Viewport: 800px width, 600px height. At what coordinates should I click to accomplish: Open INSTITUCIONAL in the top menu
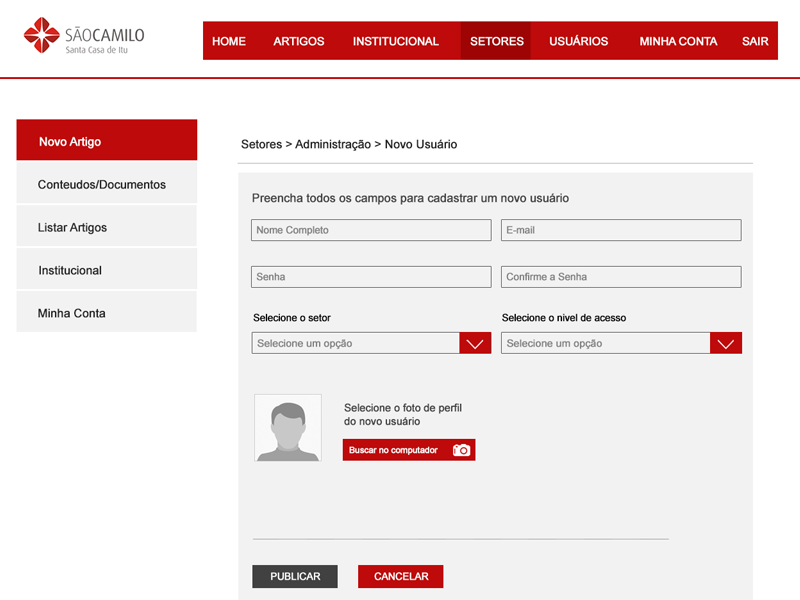coord(396,41)
